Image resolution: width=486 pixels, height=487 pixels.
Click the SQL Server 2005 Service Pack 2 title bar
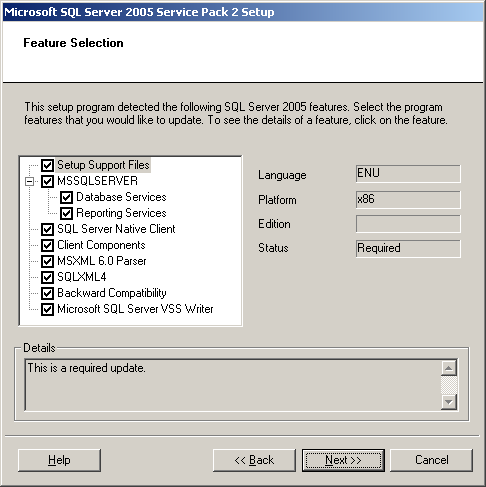coord(243,12)
